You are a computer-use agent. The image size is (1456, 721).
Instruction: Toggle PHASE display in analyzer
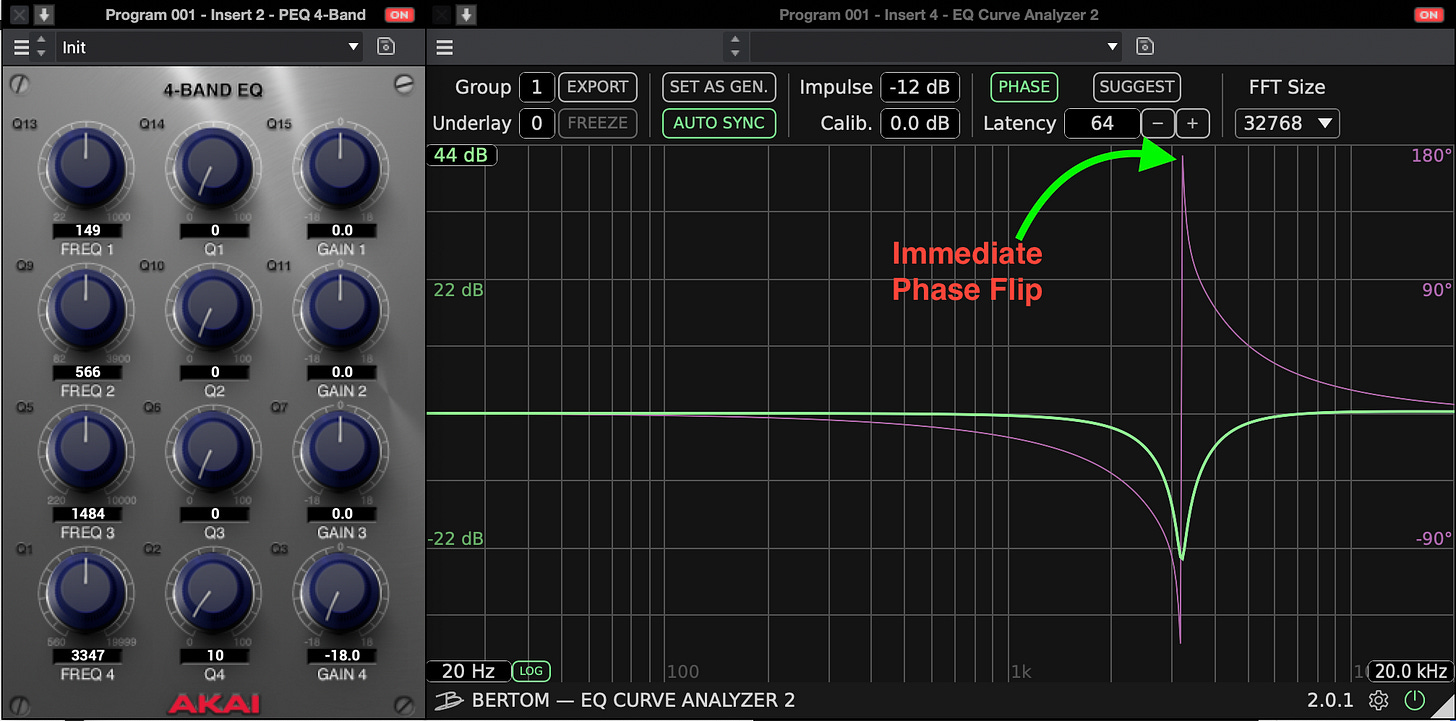pos(1024,87)
